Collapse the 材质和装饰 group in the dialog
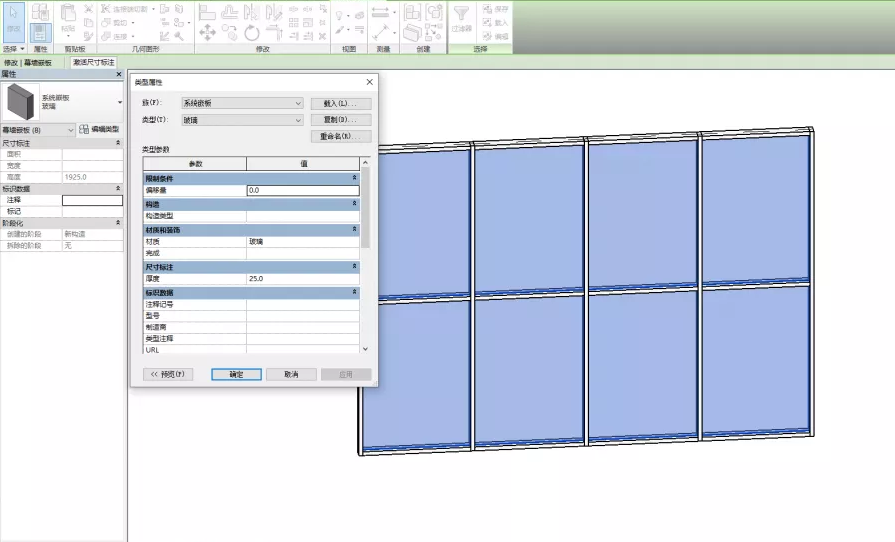The image size is (895, 542). pos(354,229)
